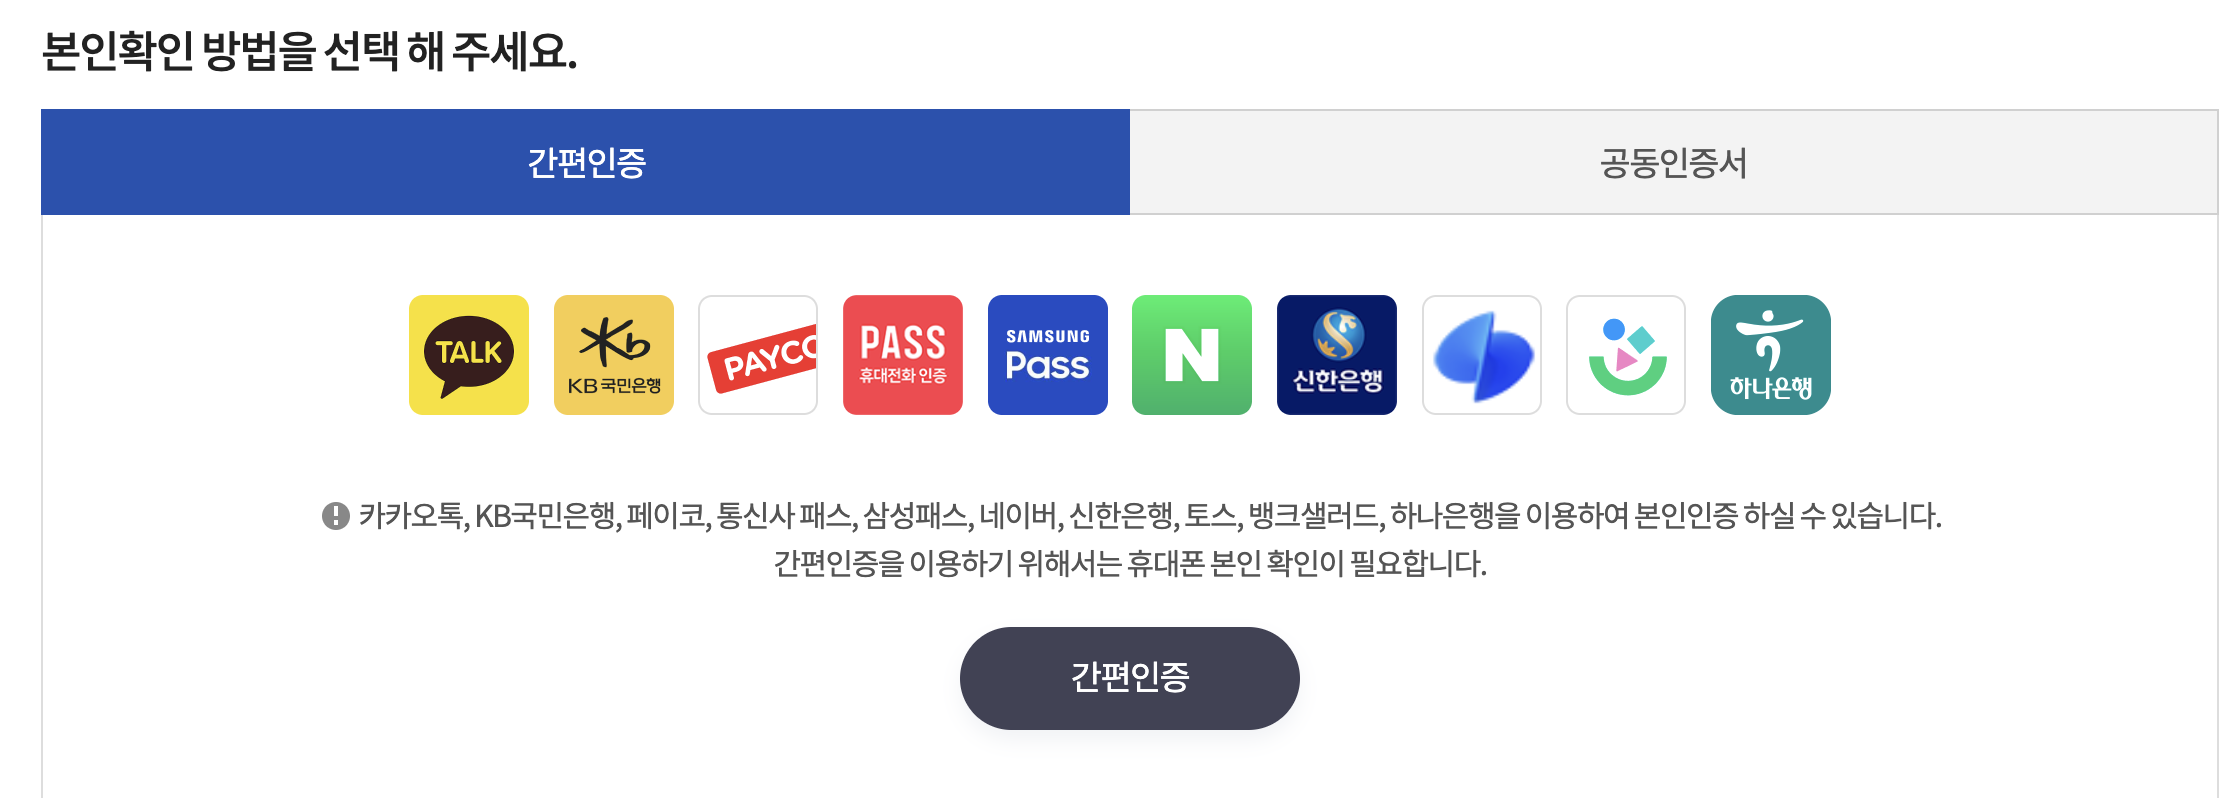Select the green Naver N icon
The width and height of the screenshot is (2232, 798).
pos(1192,355)
